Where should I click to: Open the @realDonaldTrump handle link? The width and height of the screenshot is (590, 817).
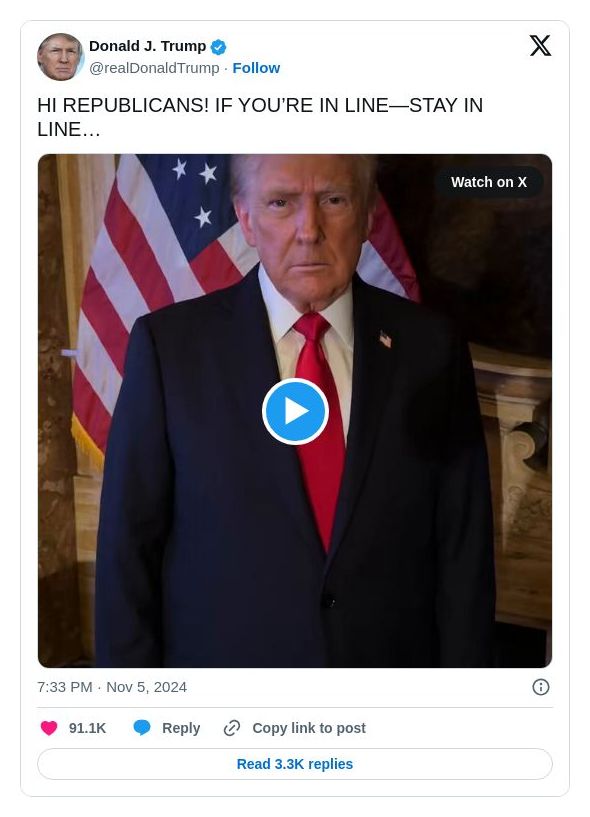click(x=154, y=68)
